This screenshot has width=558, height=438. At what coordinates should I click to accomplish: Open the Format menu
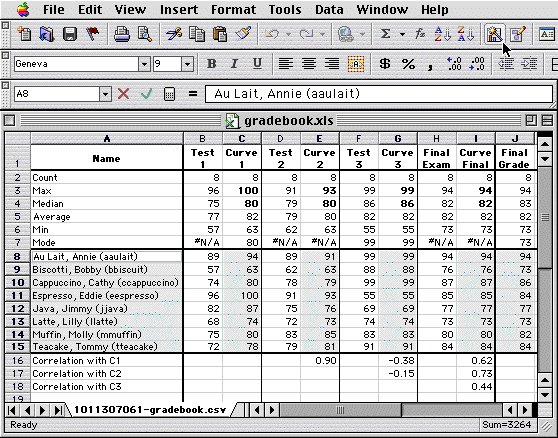click(x=233, y=10)
